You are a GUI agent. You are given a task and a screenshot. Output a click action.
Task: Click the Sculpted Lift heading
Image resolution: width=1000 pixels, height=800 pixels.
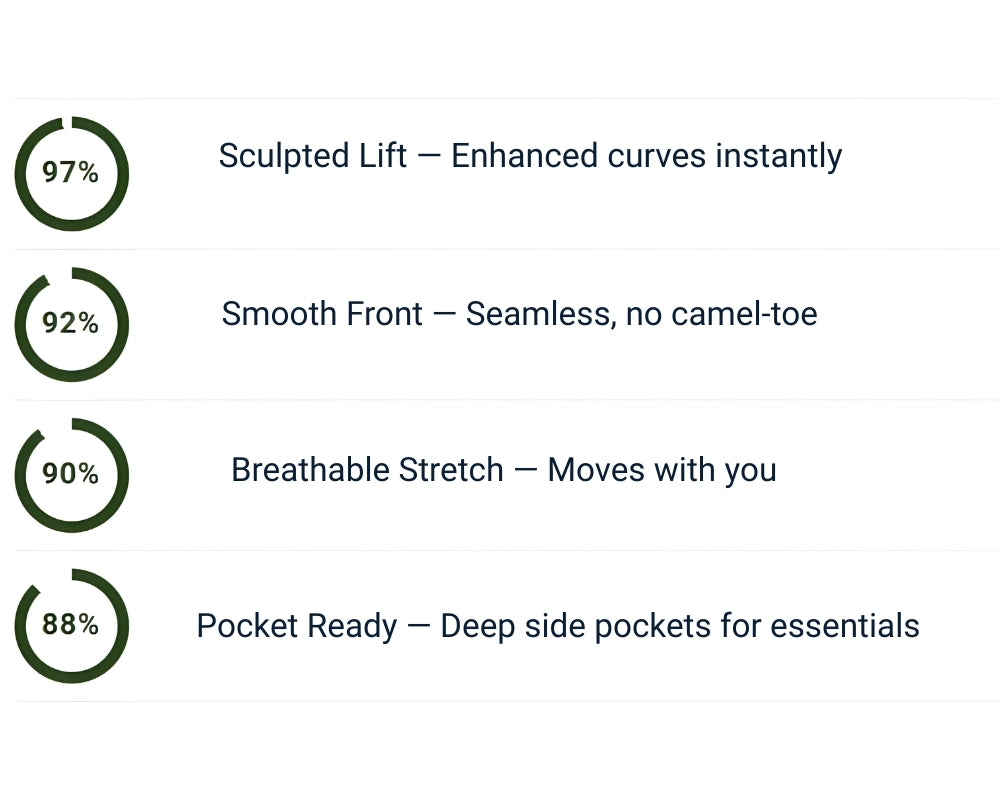coord(312,156)
